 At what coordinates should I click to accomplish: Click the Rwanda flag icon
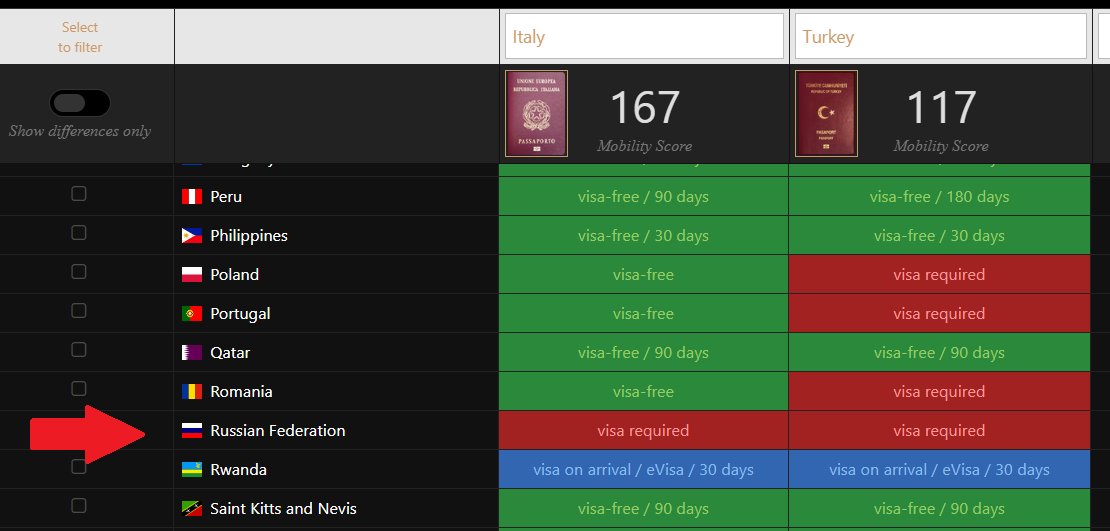[191, 470]
